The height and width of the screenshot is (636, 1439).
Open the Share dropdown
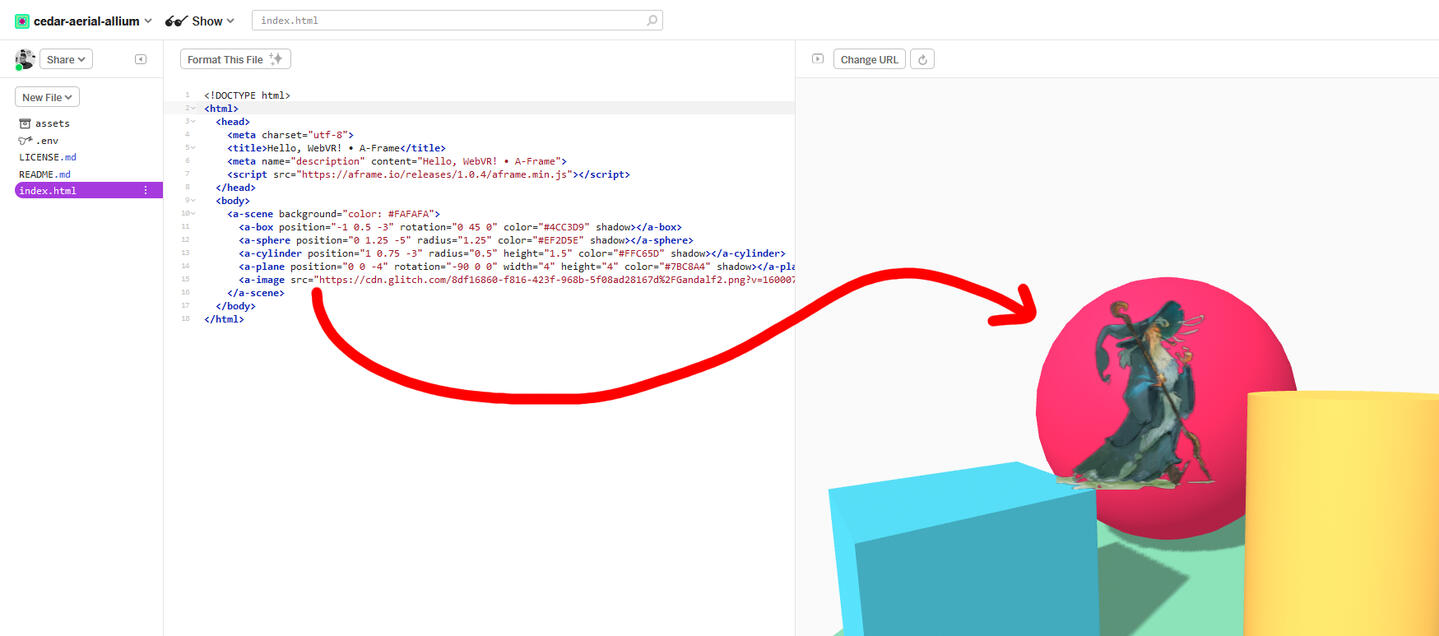pos(66,60)
